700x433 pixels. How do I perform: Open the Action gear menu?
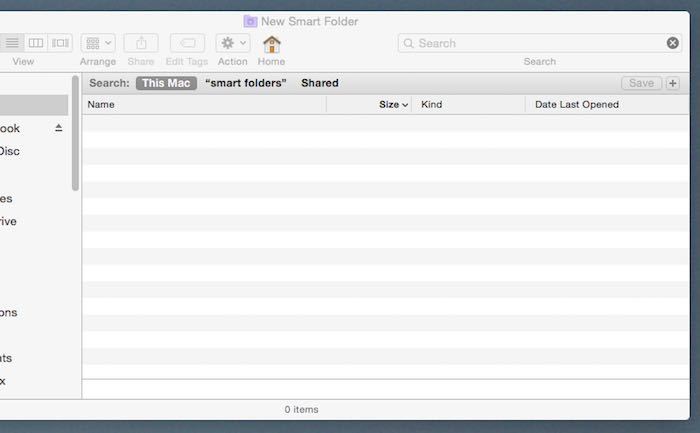[x=233, y=43]
